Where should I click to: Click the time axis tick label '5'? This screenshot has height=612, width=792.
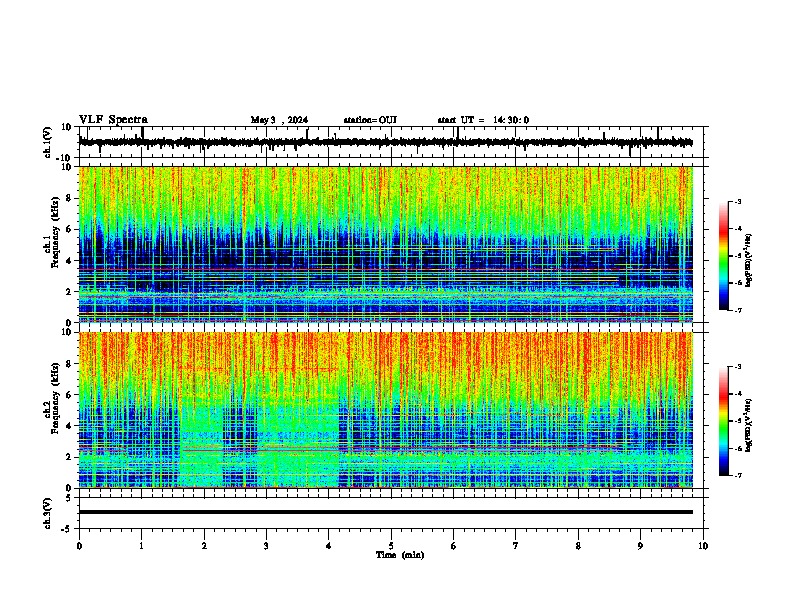[391, 546]
